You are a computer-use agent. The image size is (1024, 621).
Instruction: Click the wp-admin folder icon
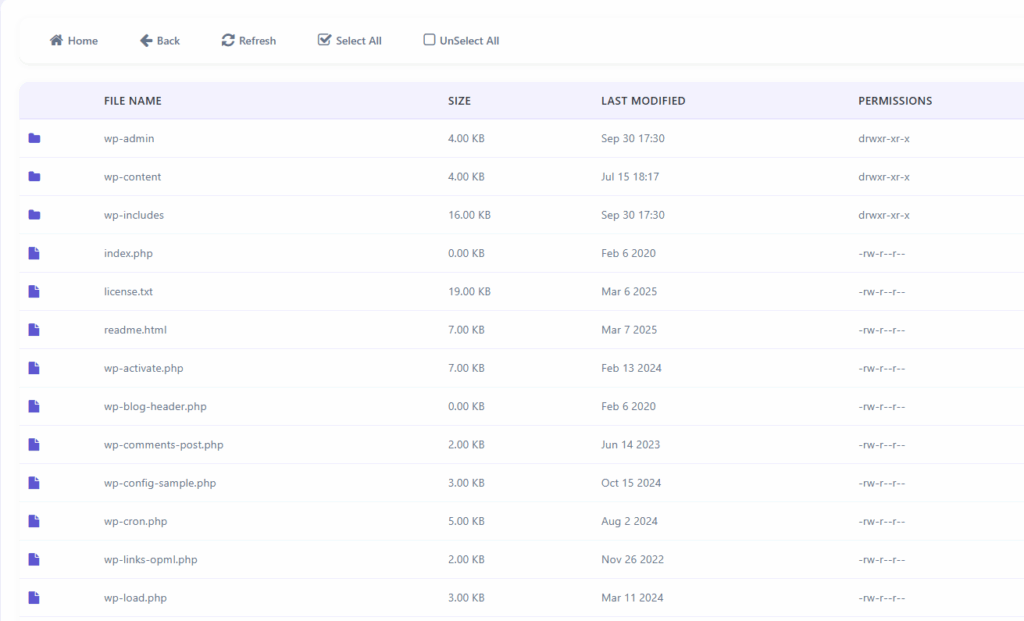coord(34,139)
